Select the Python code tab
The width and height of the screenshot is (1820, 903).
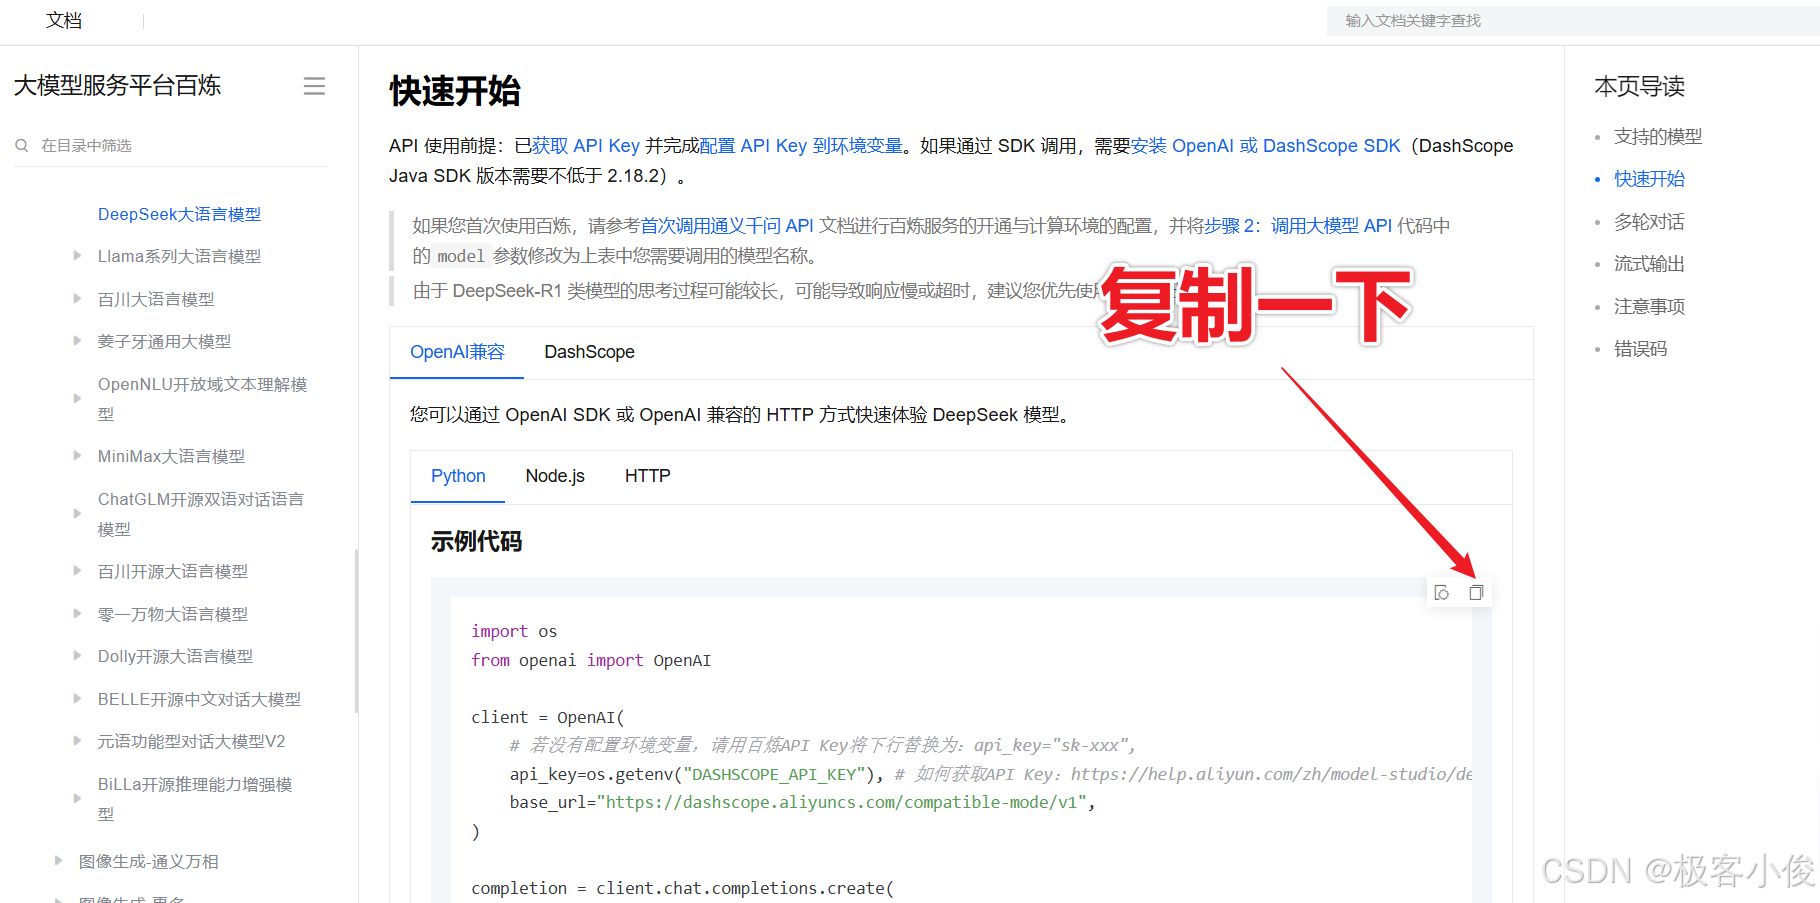(x=458, y=476)
